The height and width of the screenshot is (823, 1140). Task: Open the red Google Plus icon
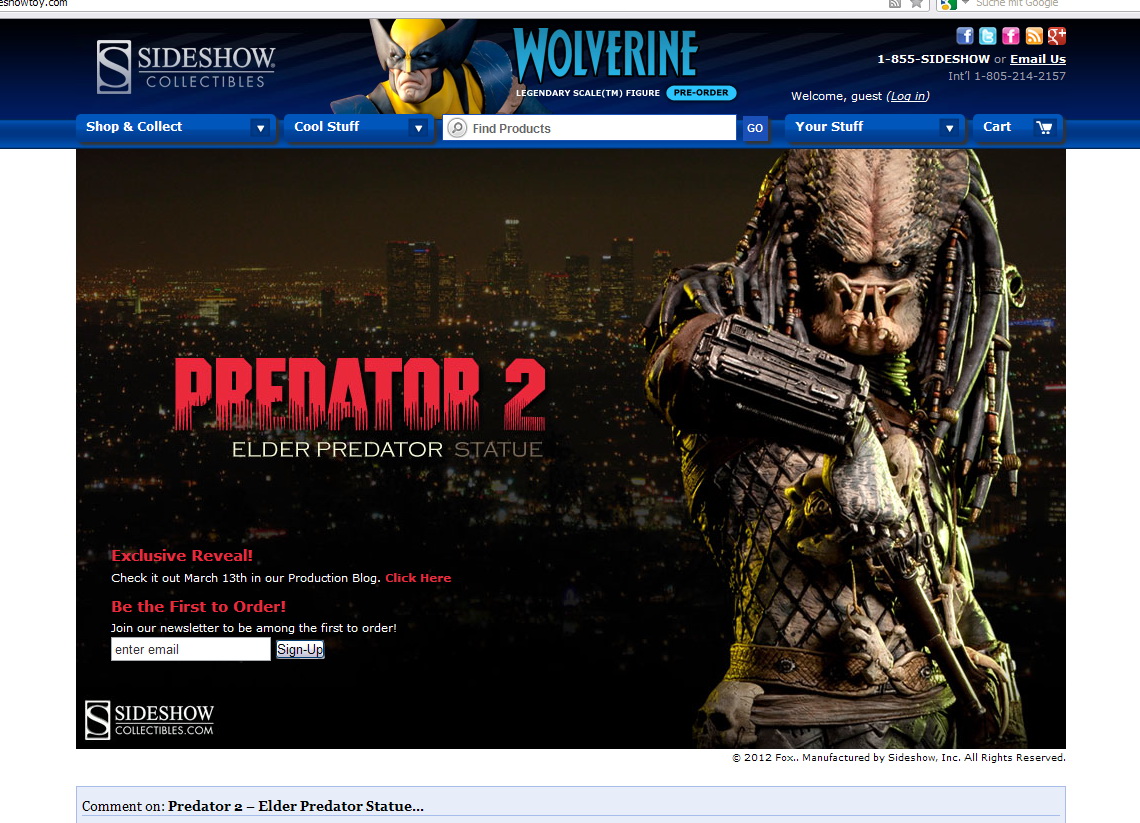(1056, 36)
